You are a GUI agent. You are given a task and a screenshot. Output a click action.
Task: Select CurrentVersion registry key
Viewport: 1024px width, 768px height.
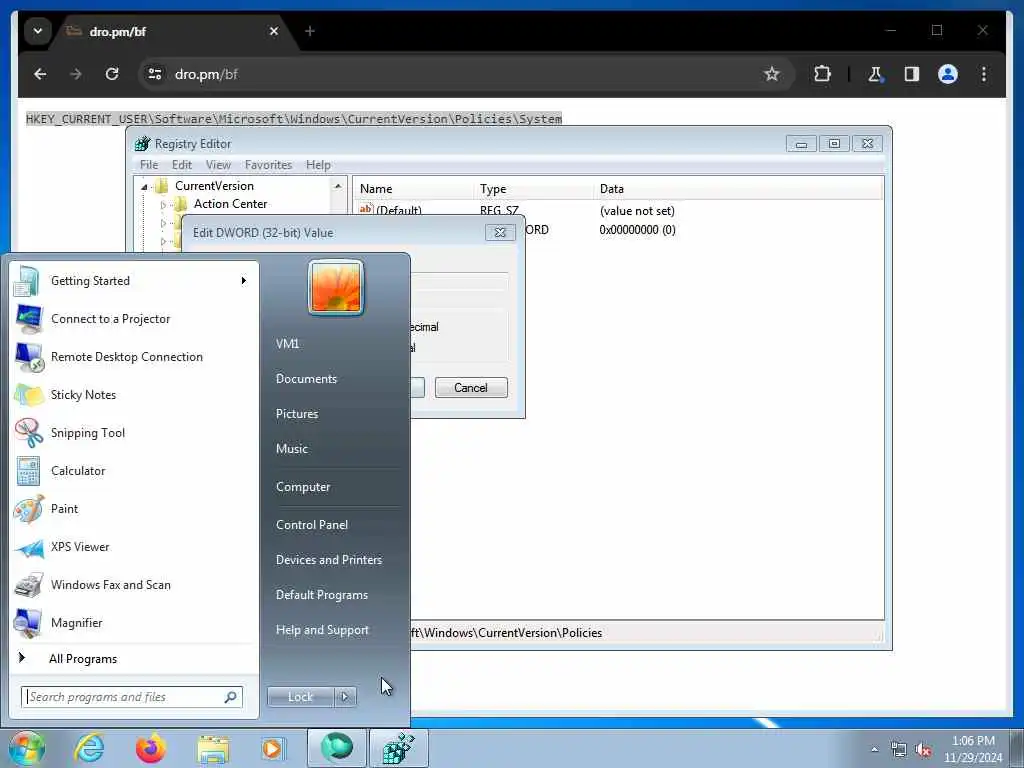pos(214,185)
